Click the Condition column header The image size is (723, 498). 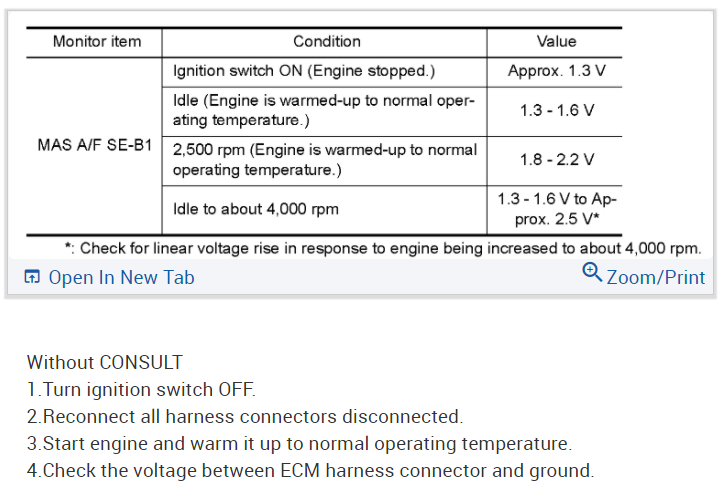point(326,42)
